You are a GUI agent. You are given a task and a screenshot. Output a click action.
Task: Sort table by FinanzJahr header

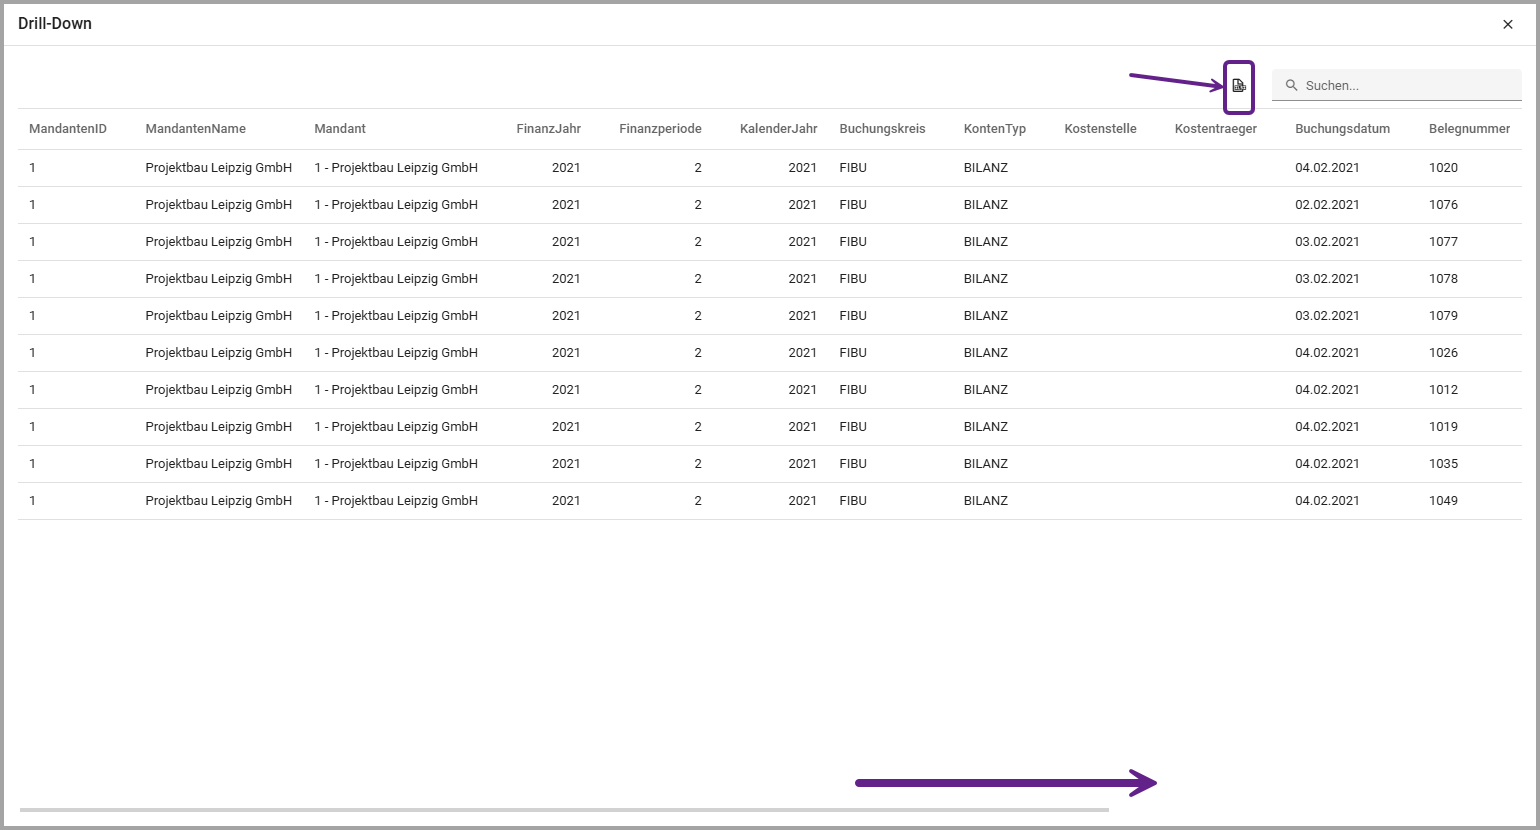pos(548,129)
